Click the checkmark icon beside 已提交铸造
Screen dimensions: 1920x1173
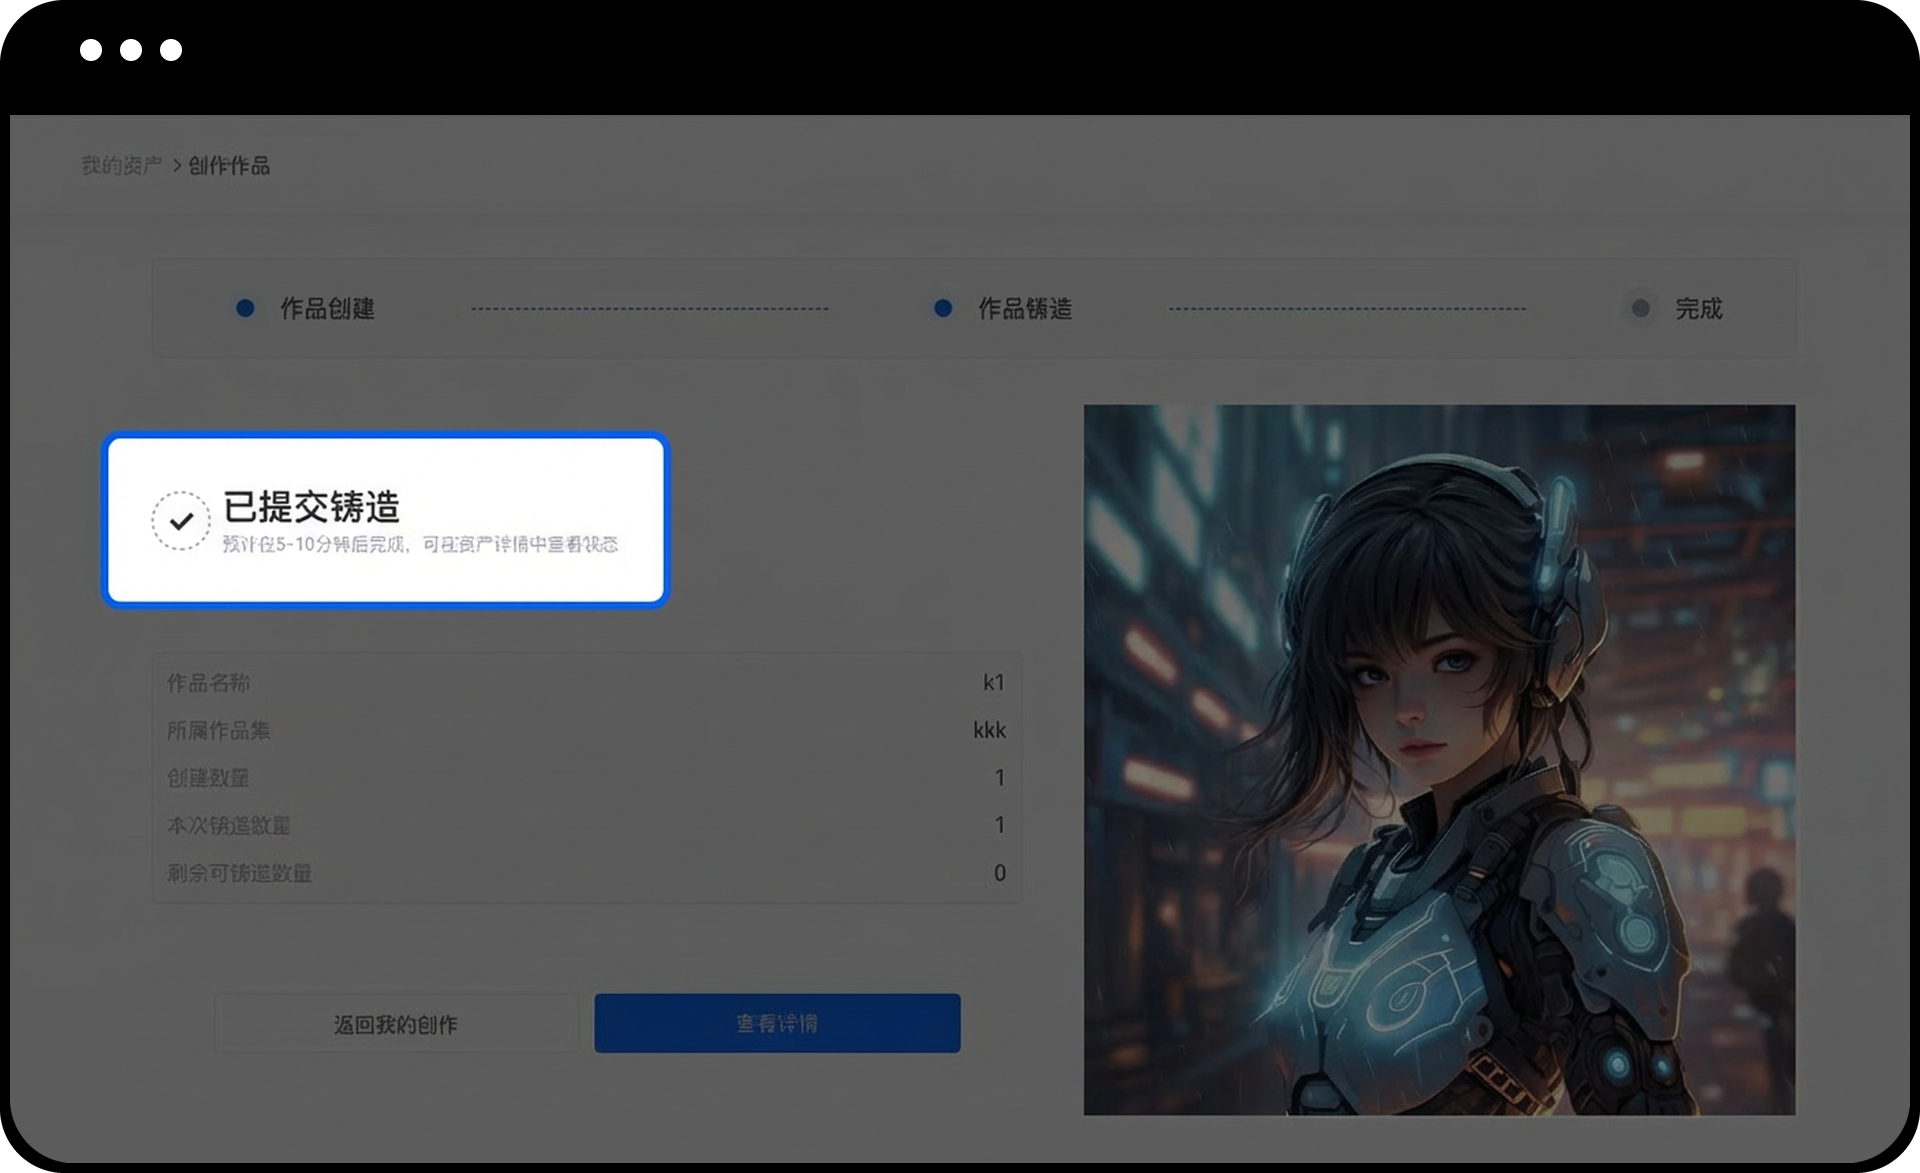point(181,521)
